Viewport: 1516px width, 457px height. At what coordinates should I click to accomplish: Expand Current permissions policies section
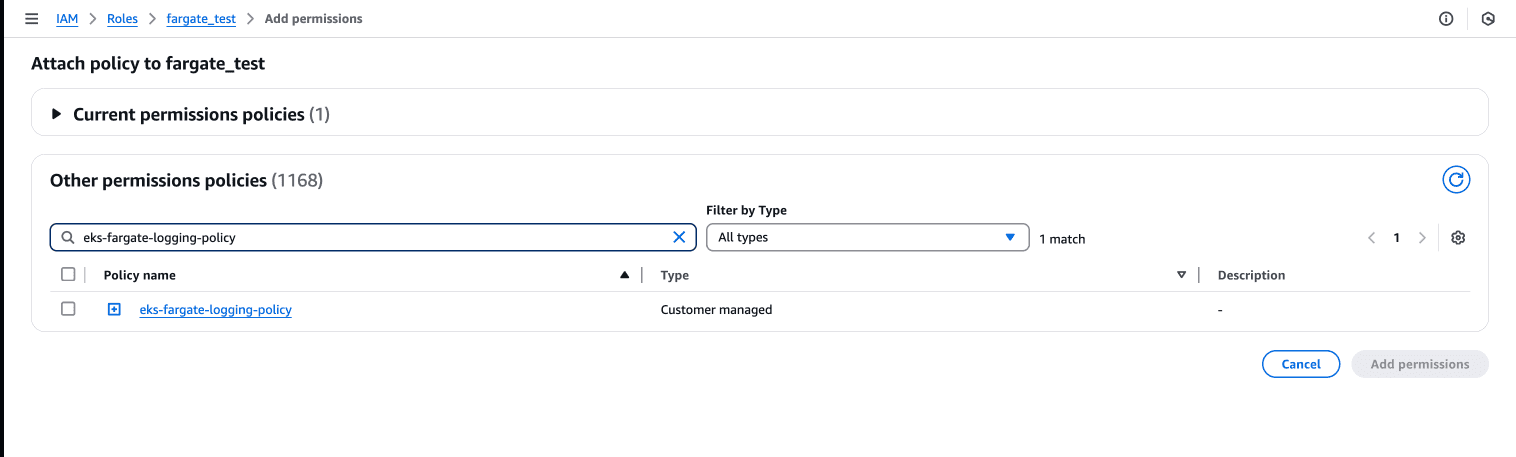pos(57,115)
